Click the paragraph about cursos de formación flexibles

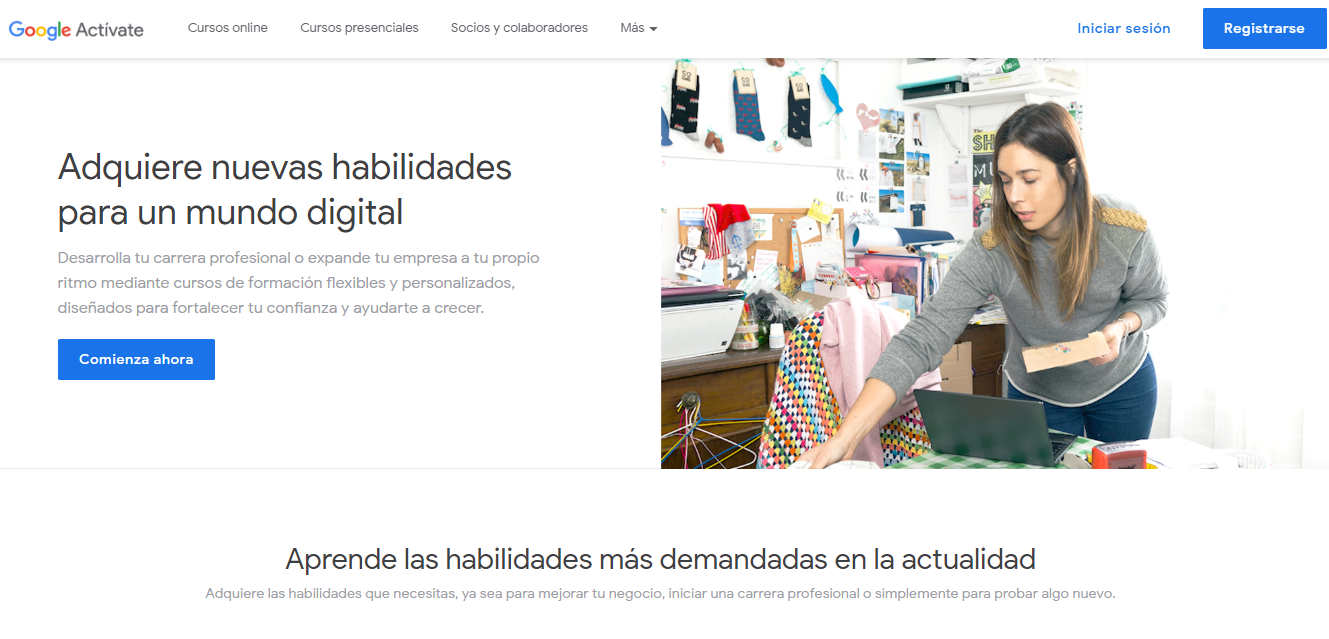click(298, 282)
